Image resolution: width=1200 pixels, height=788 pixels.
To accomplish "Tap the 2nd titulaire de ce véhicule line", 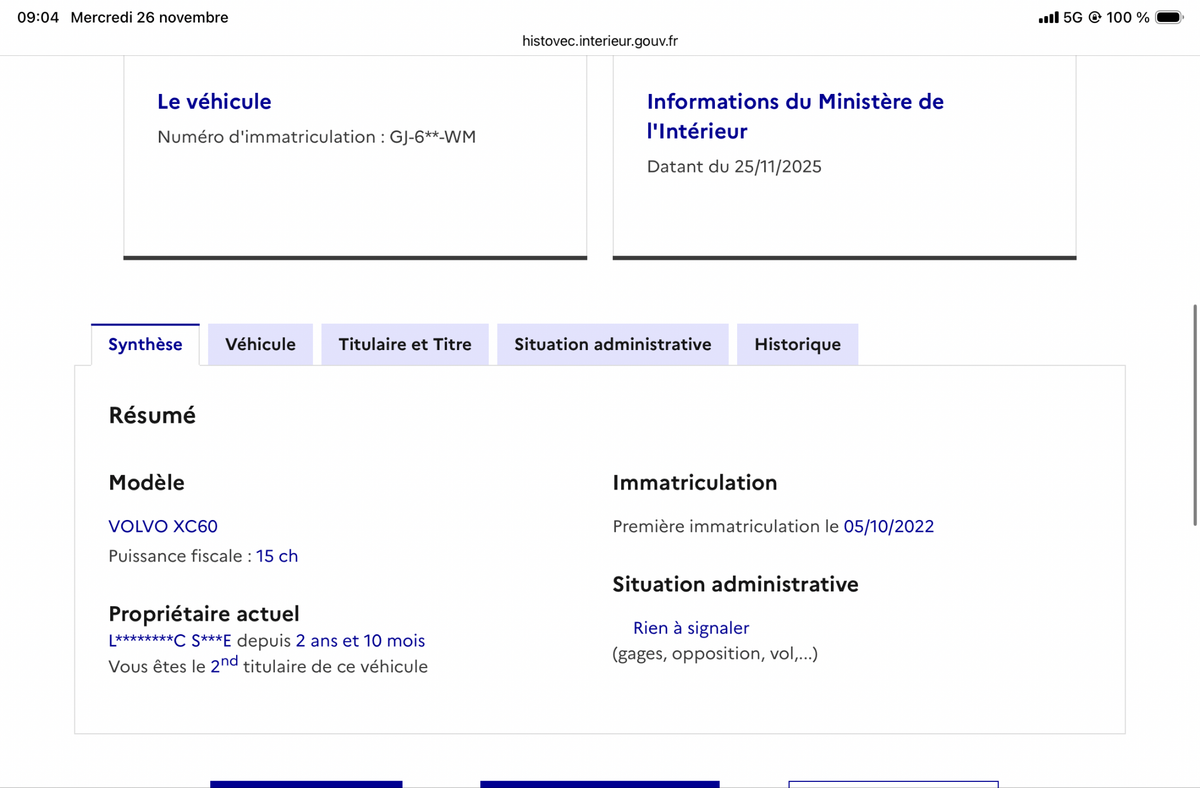I will [x=268, y=665].
